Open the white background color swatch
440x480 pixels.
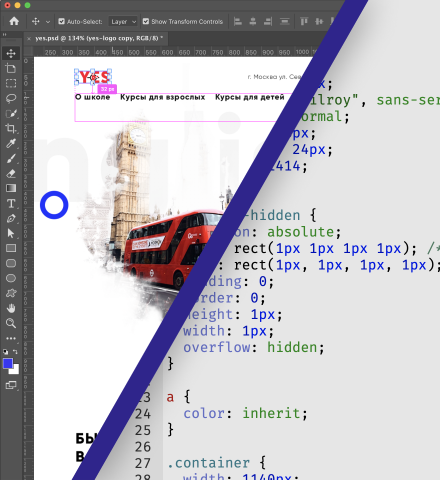point(15,370)
